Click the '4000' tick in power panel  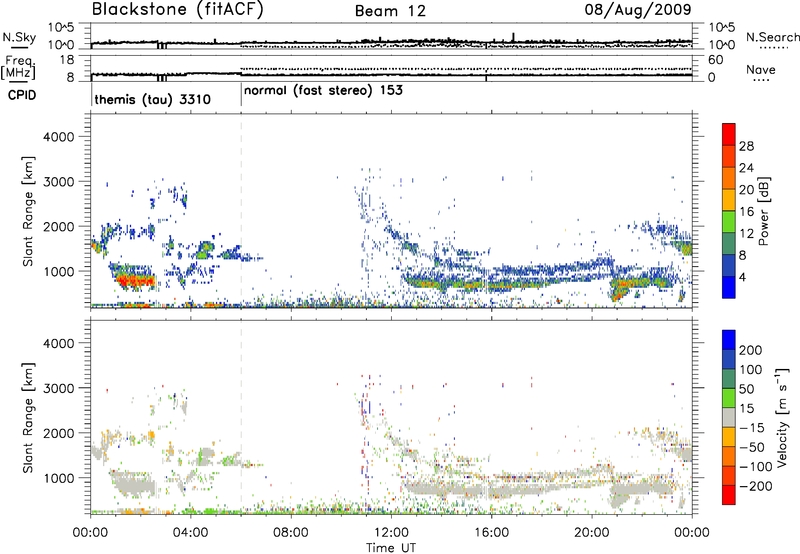[59, 137]
